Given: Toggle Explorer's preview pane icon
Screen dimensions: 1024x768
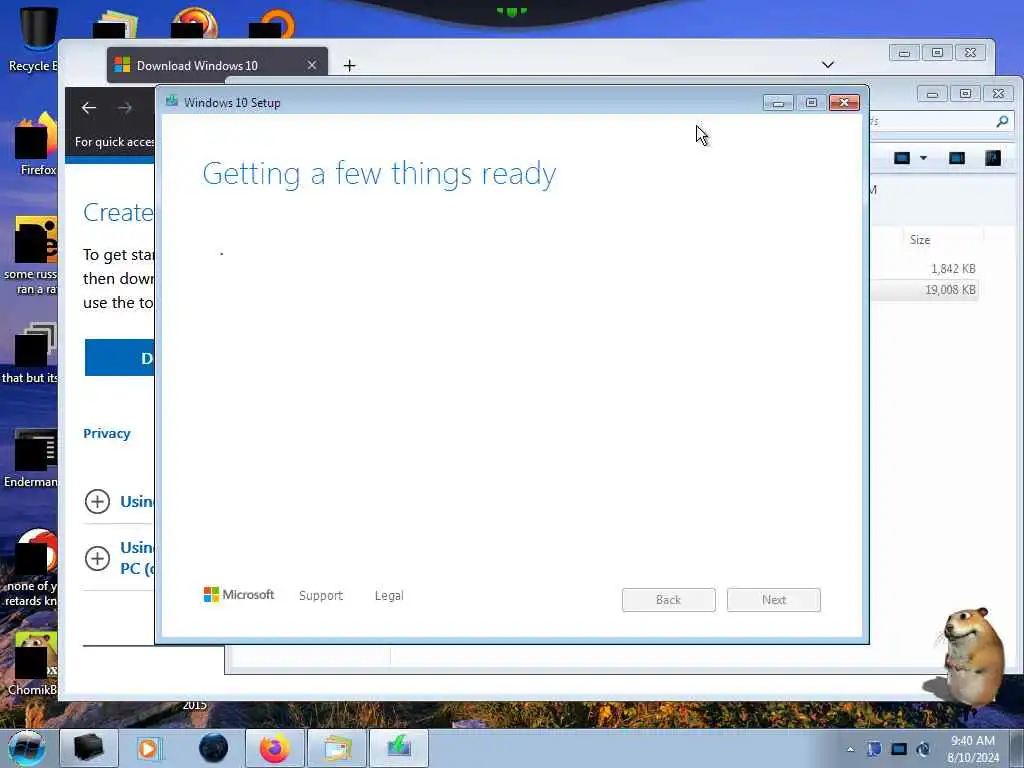Looking at the screenshot, I should 957,158.
